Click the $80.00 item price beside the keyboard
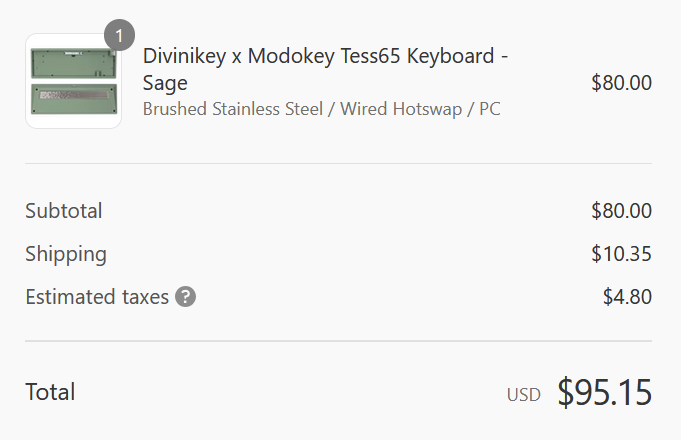Image resolution: width=681 pixels, height=440 pixels. (621, 83)
